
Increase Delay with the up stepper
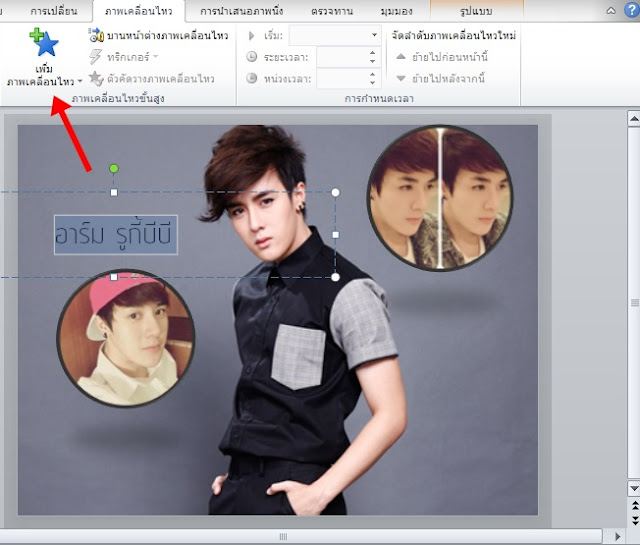point(372,74)
